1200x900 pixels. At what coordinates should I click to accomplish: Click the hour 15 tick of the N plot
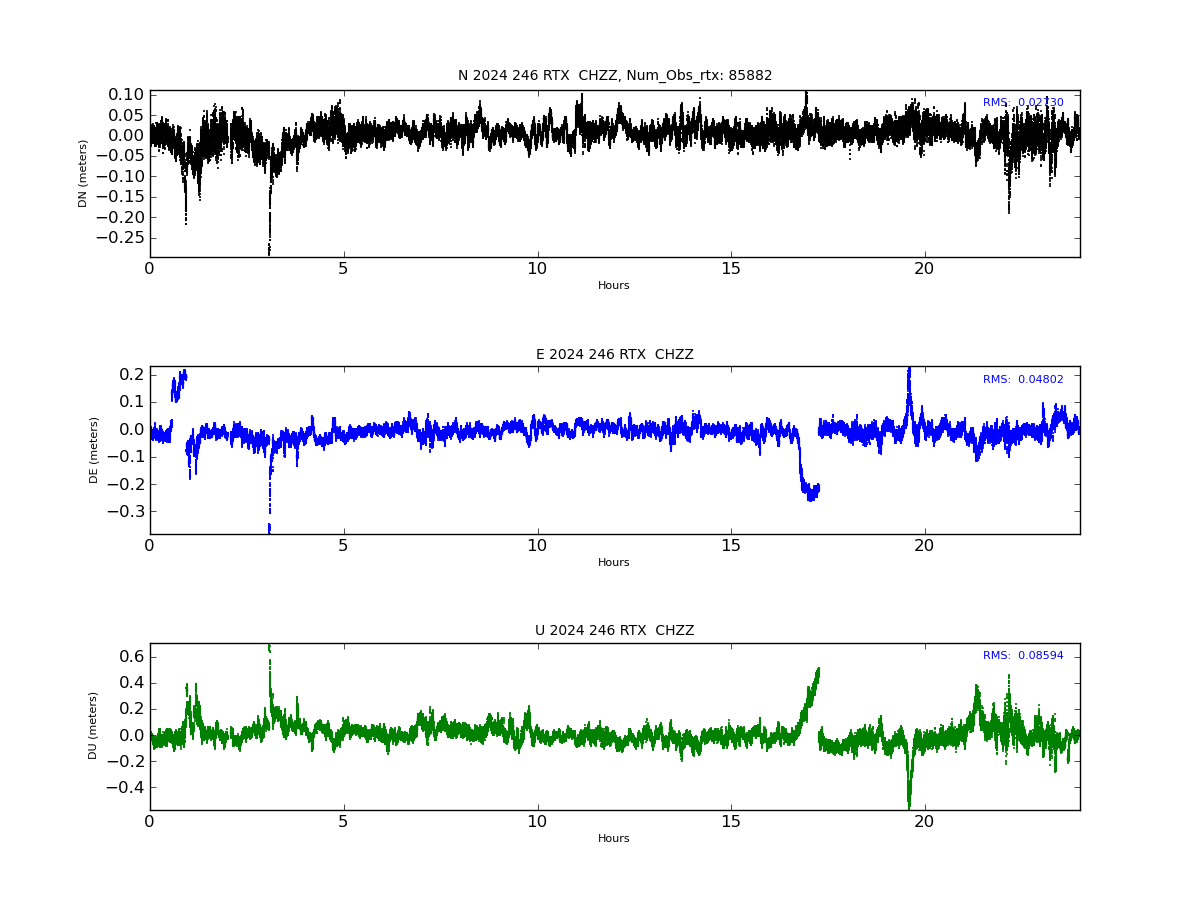[731, 269]
